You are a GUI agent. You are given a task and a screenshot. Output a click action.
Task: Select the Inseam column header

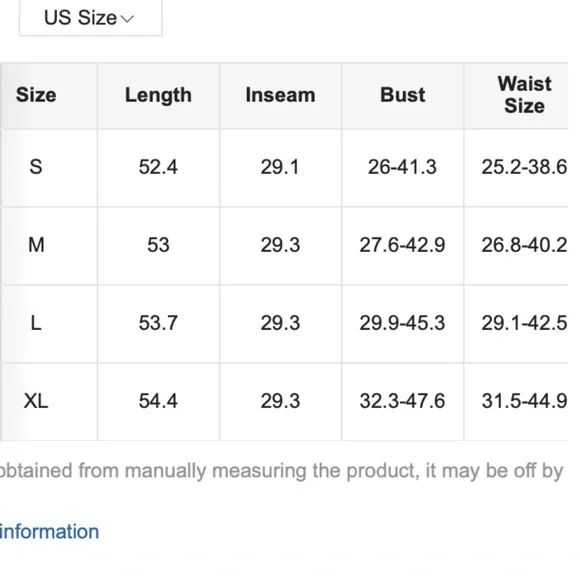(x=280, y=95)
